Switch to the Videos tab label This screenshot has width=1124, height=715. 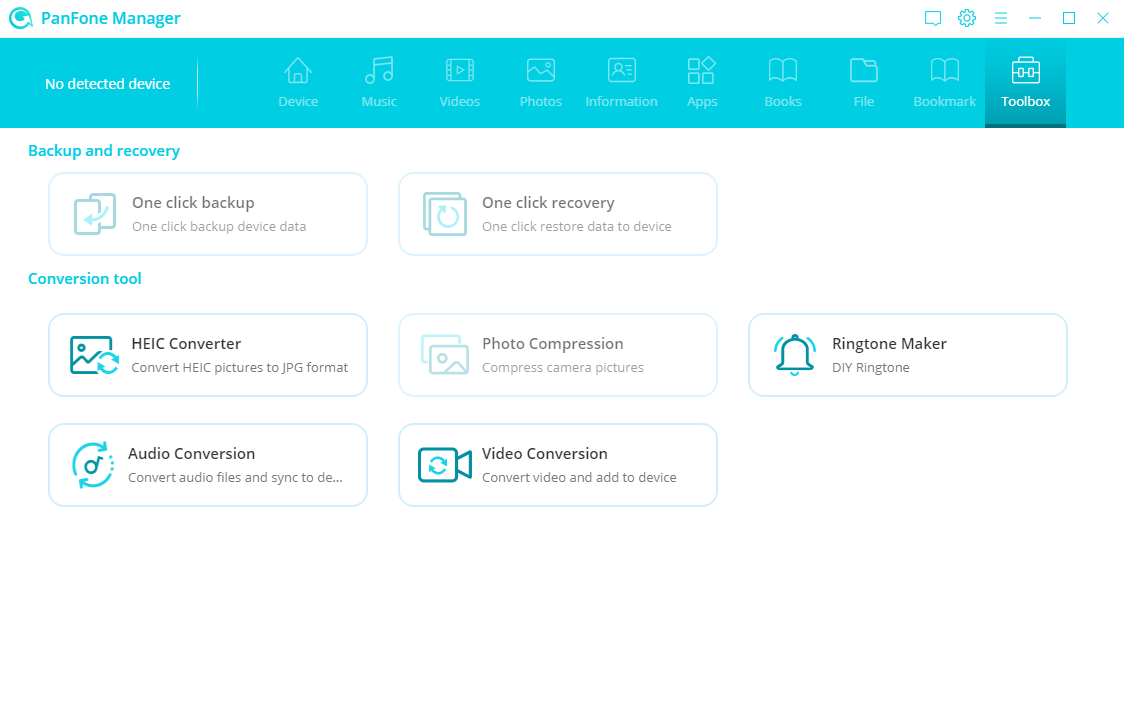(x=459, y=102)
